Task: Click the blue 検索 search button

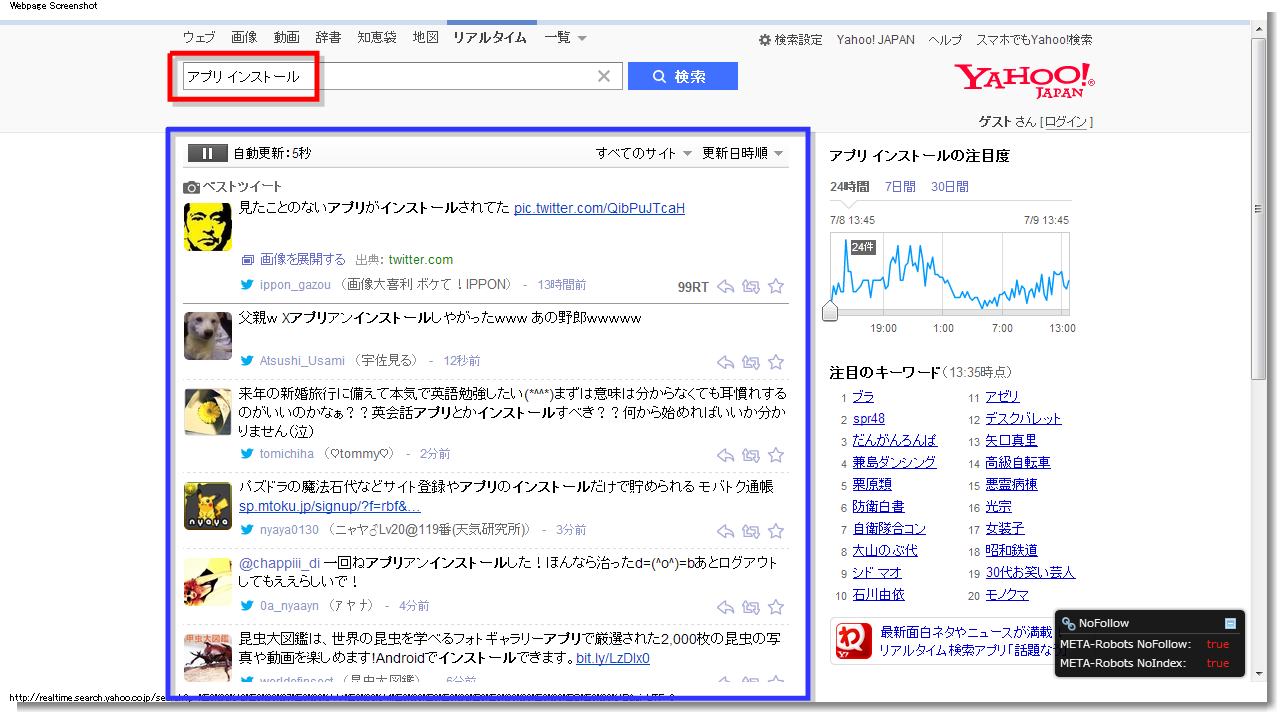Action: (x=683, y=76)
